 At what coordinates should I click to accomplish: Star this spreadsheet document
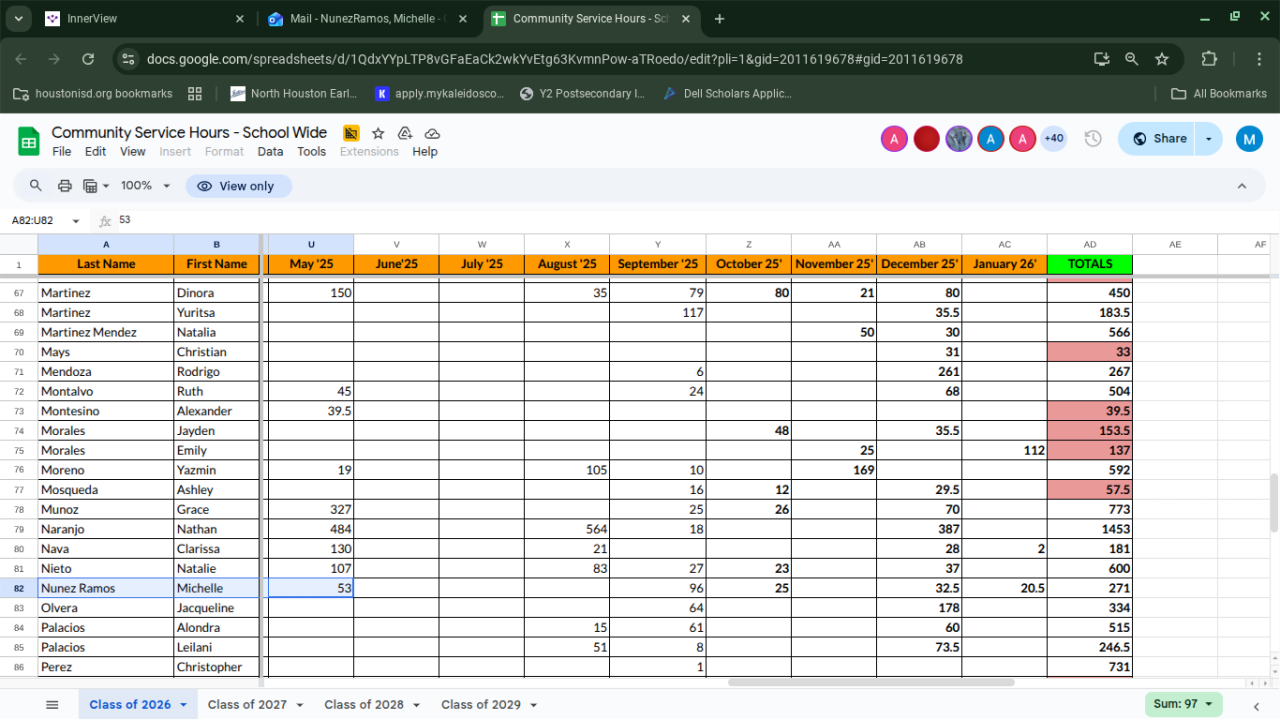[x=378, y=133]
